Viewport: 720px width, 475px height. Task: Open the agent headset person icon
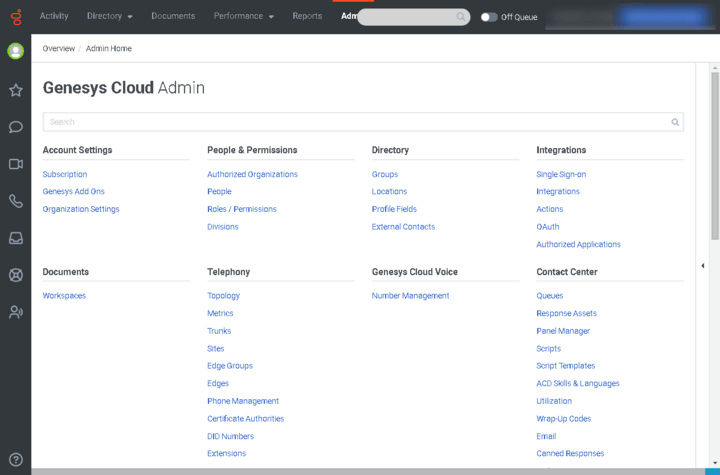[x=16, y=312]
